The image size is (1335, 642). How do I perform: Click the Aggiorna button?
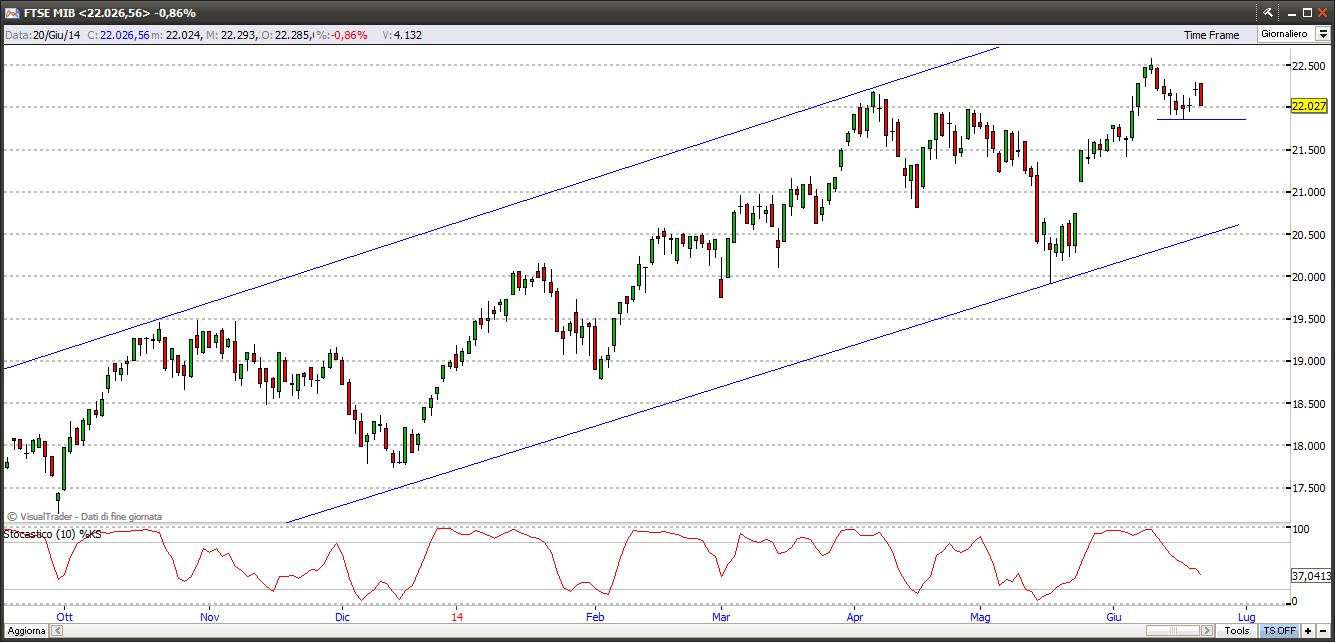(x=26, y=631)
